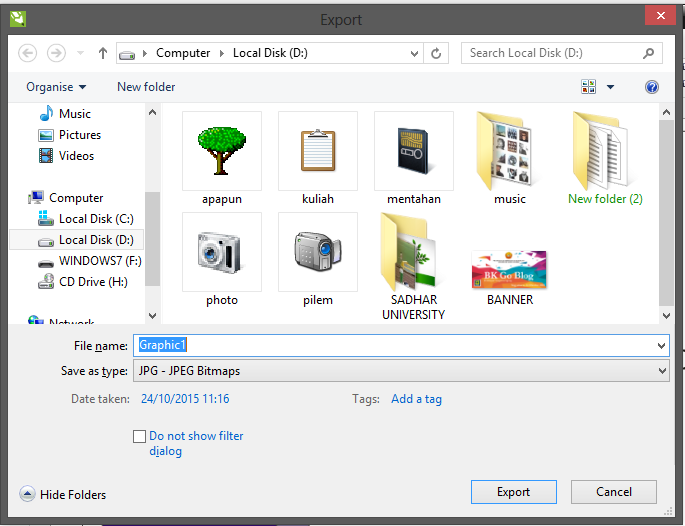Viewport: 685px width, 526px height.
Task: Open the photo camera folder
Action: (x=221, y=251)
